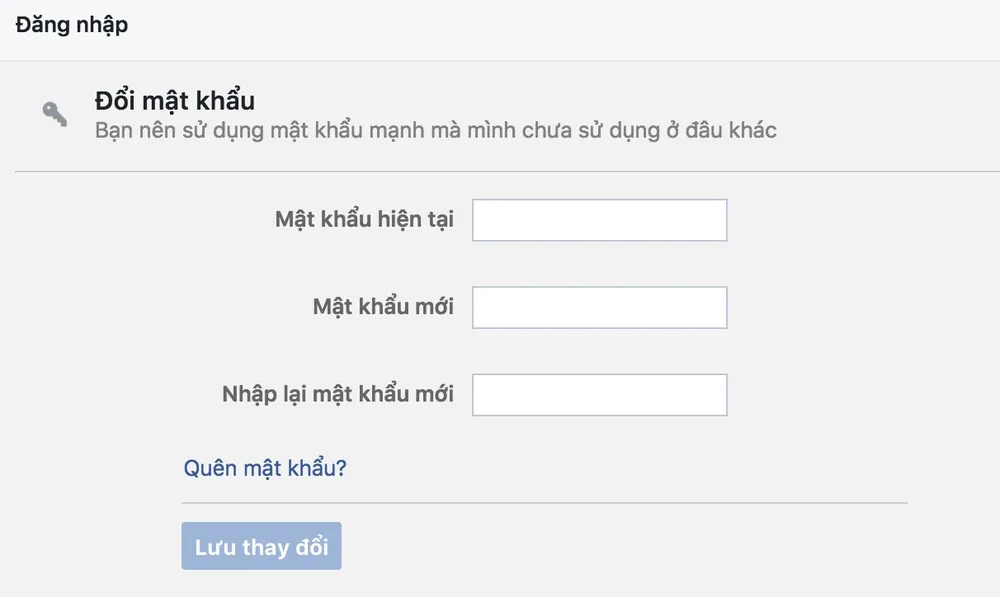Click the key icon beside Đổi mật khẩu
The width and height of the screenshot is (1000, 597).
[x=55, y=114]
